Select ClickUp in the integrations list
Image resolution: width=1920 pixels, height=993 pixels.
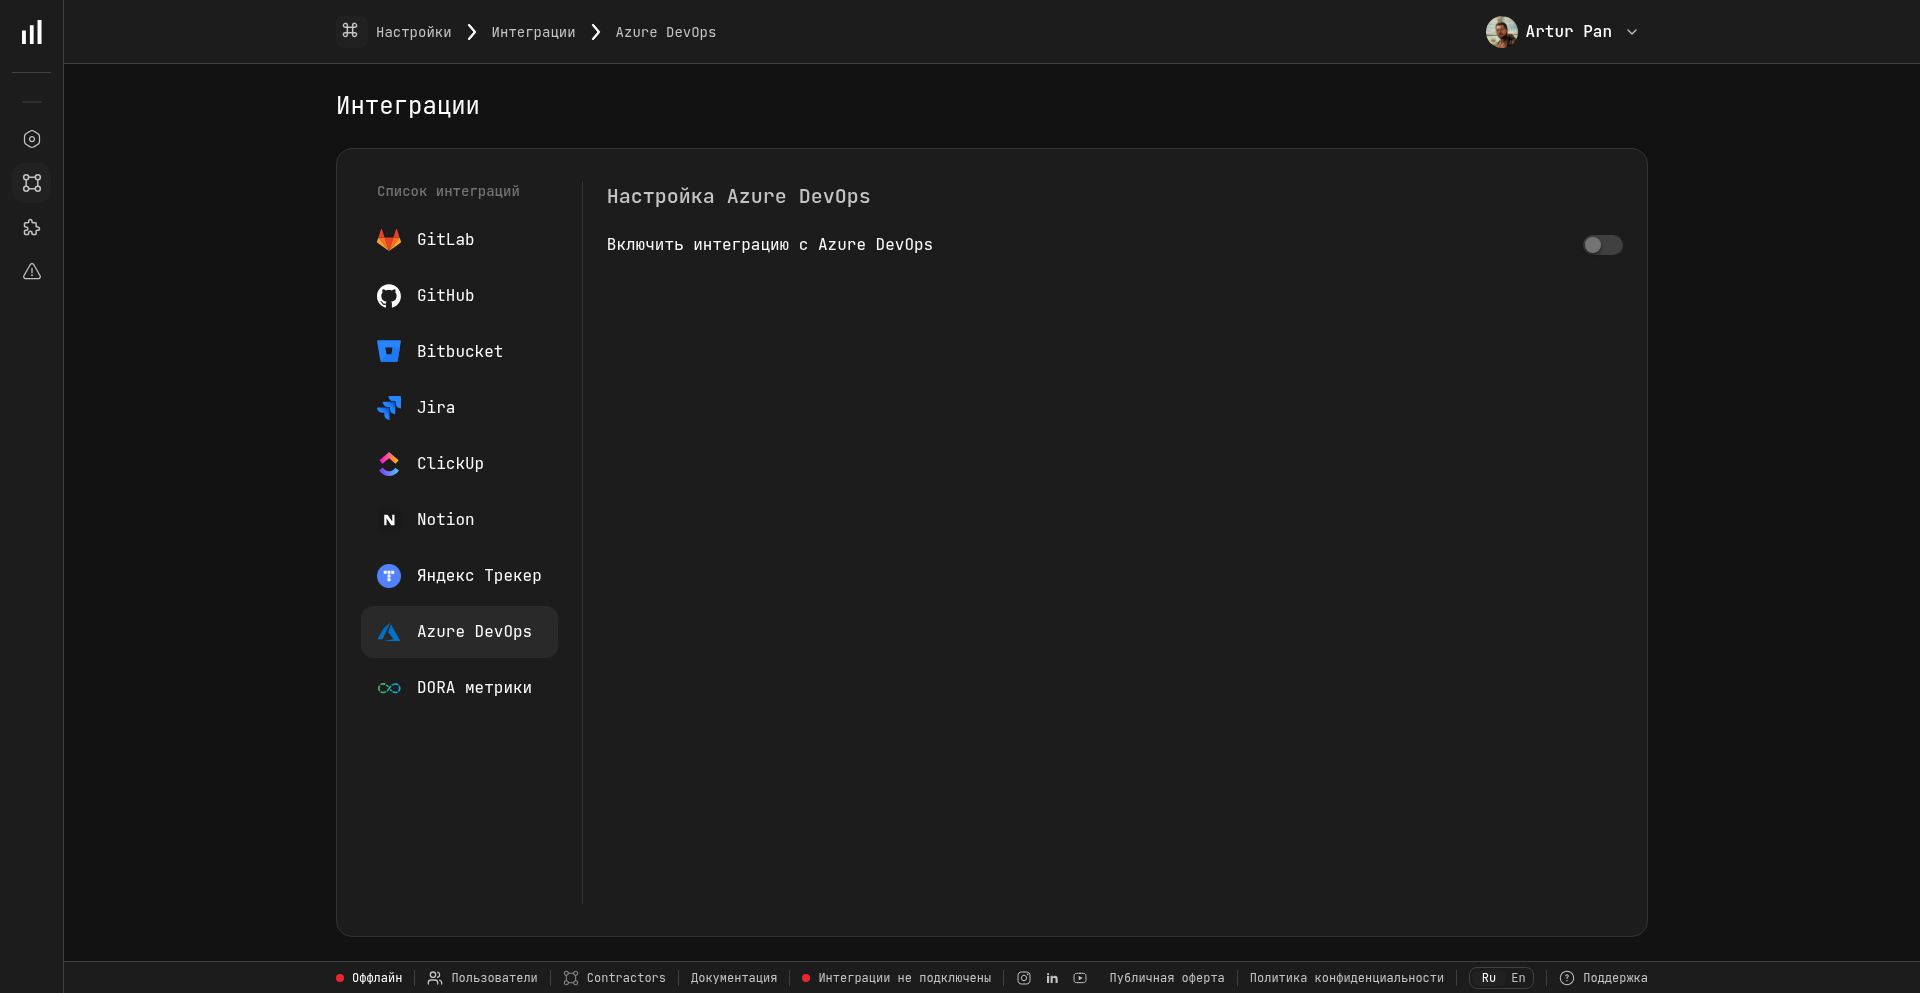point(459,464)
